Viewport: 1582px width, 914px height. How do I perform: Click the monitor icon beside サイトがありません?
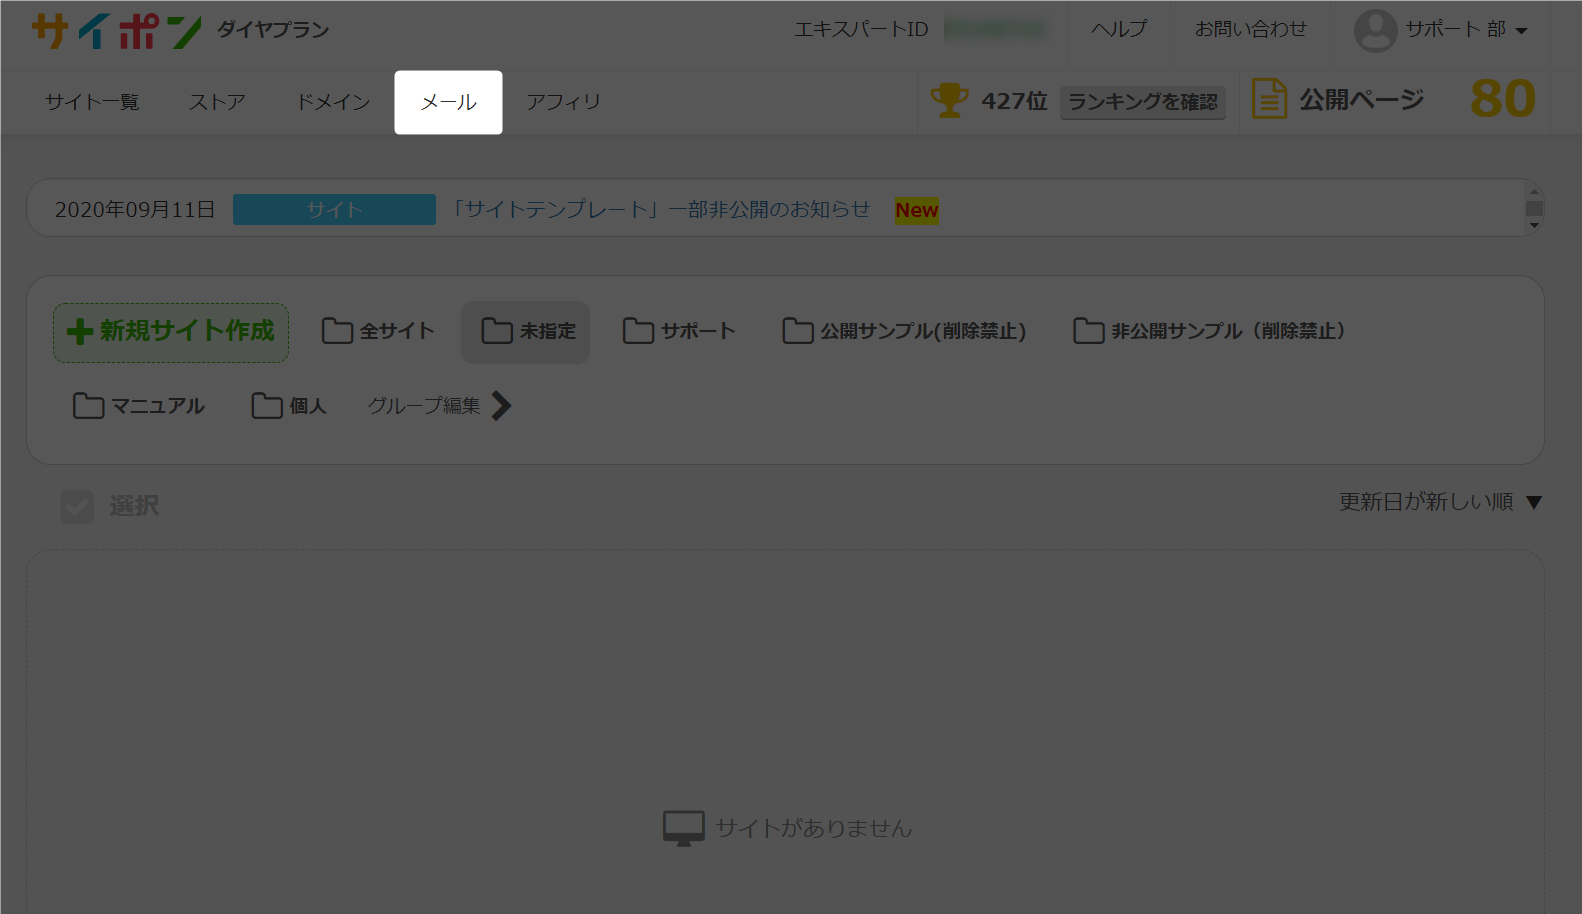tap(684, 829)
